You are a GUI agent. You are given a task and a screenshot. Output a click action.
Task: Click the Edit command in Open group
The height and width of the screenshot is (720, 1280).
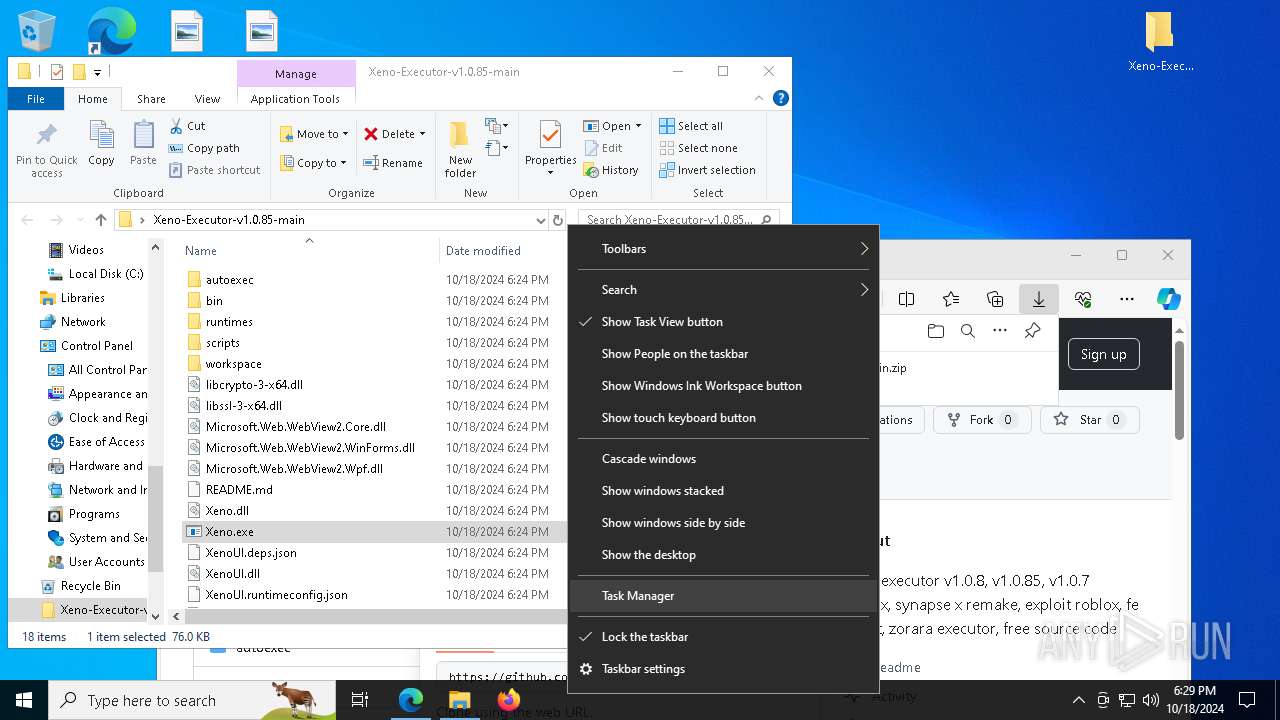[603, 148]
